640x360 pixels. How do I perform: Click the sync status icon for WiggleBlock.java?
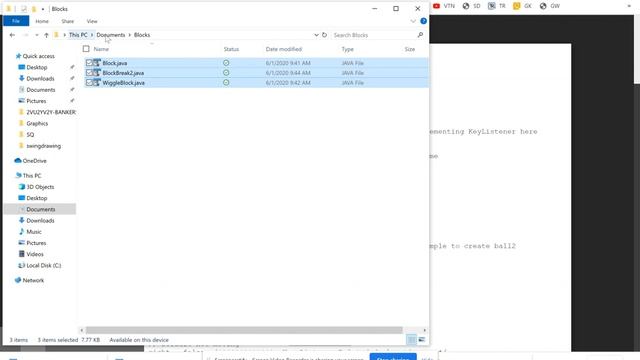click(226, 82)
